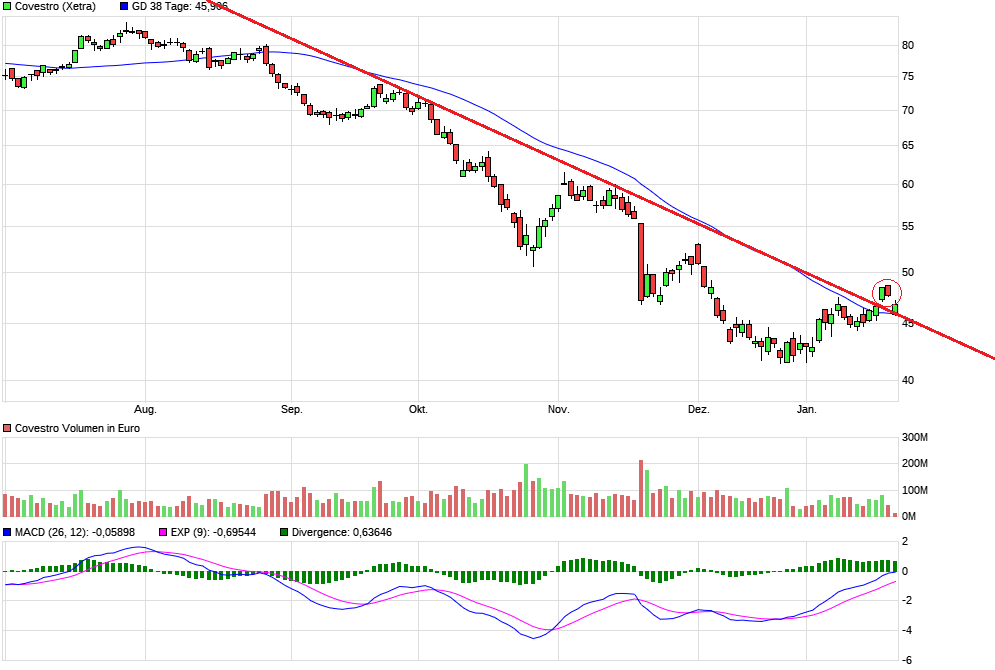Click the 'Aug.' month label
The width and height of the screenshot is (995, 670).
click(x=145, y=409)
